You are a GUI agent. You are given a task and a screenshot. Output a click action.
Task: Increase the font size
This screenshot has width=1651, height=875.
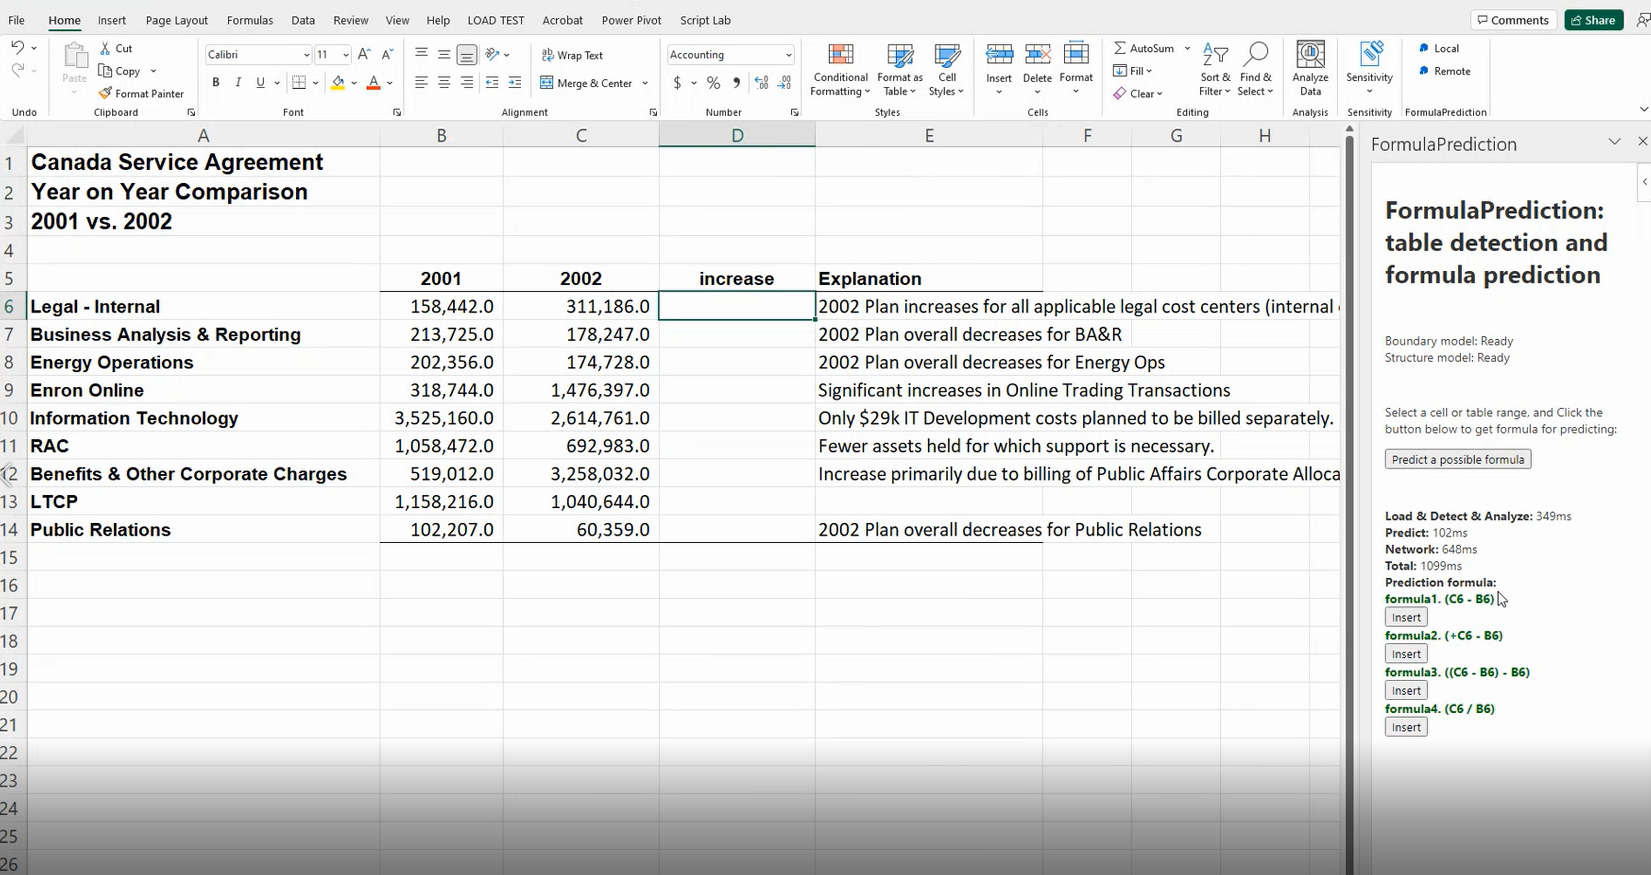(x=364, y=54)
